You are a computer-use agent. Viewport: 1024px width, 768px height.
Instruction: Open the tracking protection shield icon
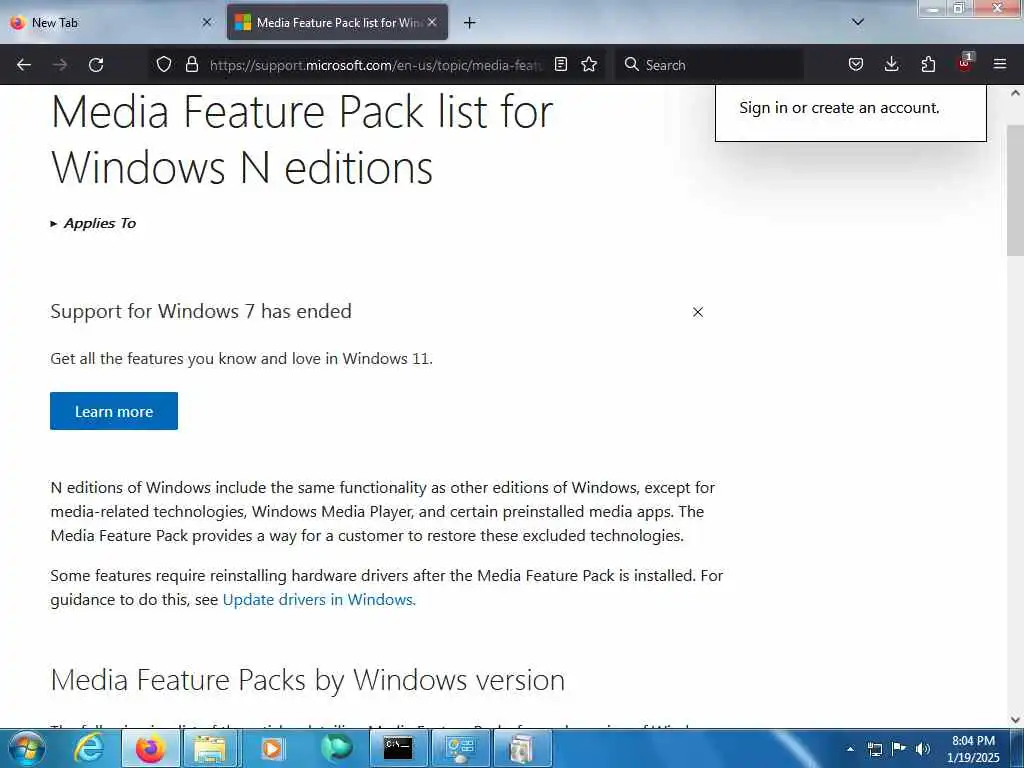tap(164, 64)
